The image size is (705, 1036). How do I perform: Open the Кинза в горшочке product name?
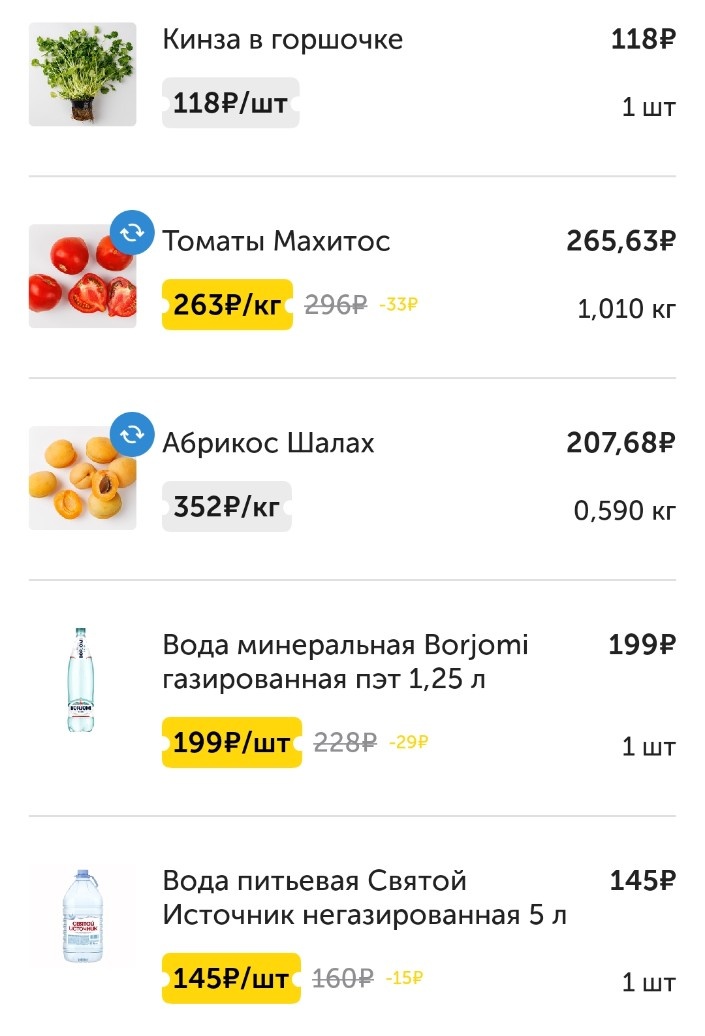[280, 40]
